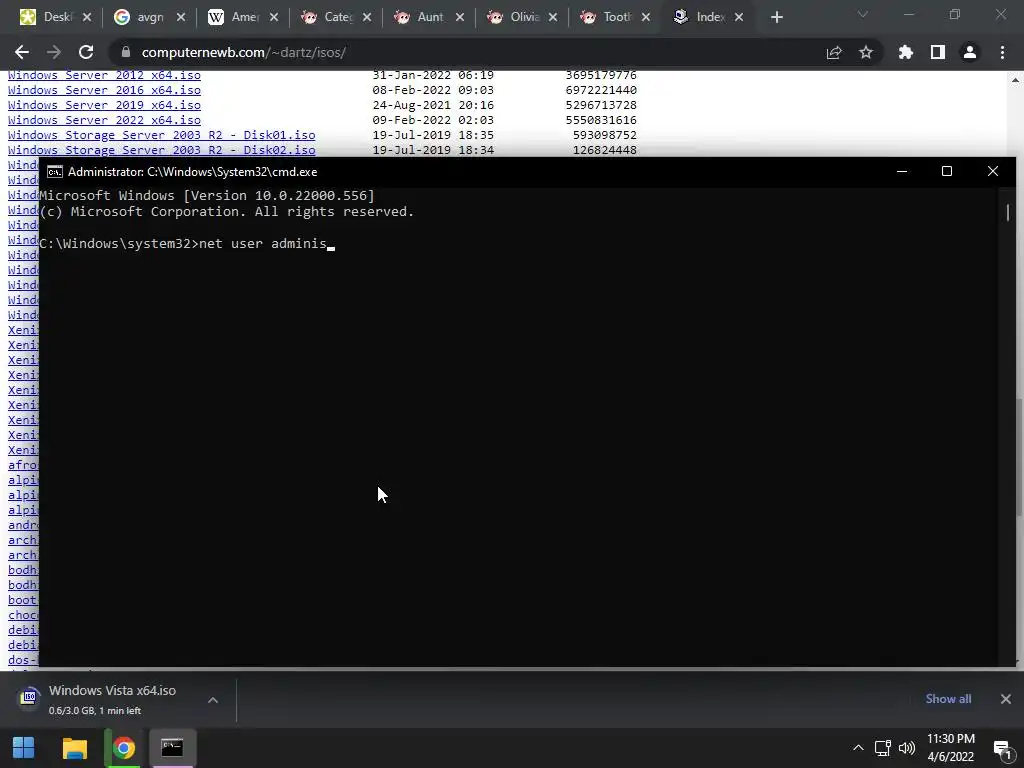The width and height of the screenshot is (1024, 768).
Task: Switch to the Categ tab
Action: pos(336,17)
